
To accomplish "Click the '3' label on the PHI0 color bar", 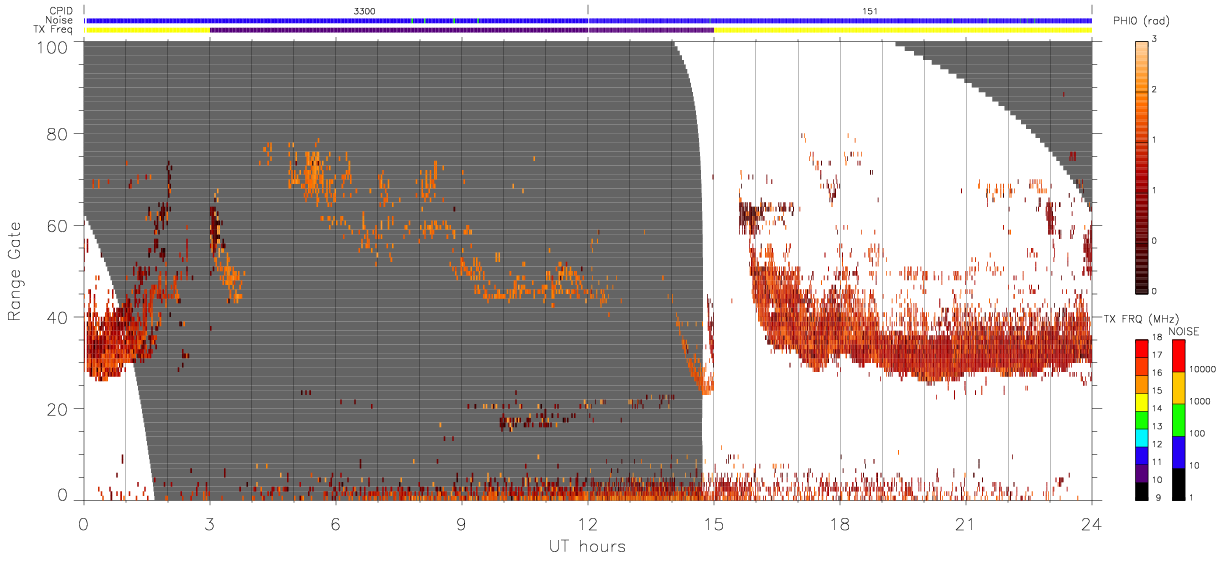I will tap(1156, 39).
